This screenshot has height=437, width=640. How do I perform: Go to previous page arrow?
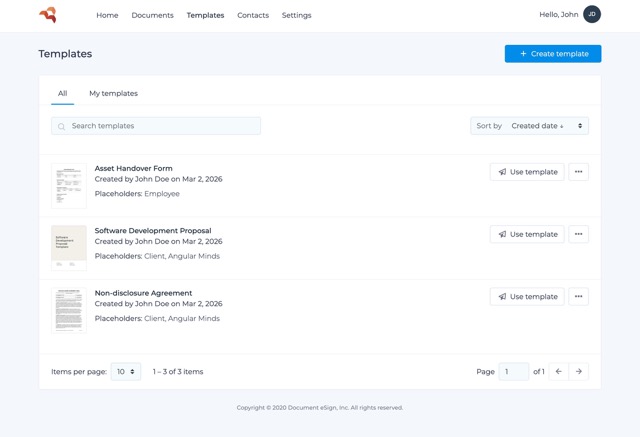tap(558, 371)
